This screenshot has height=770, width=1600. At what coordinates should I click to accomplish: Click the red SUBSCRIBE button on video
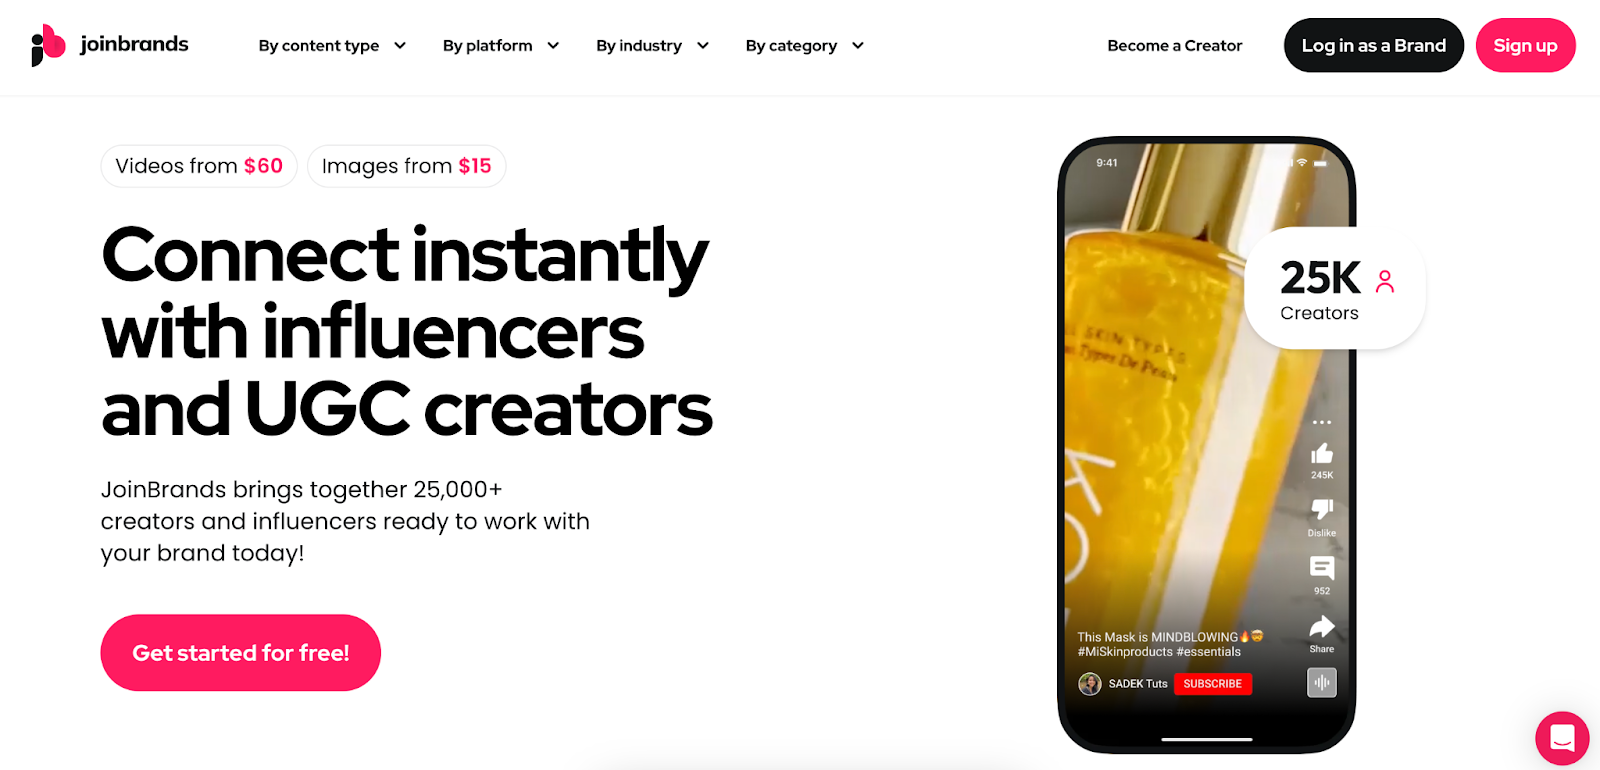tap(1213, 684)
